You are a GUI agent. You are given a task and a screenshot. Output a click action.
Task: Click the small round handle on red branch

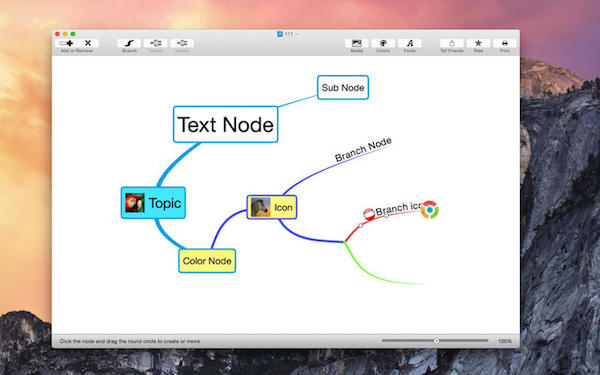[361, 225]
